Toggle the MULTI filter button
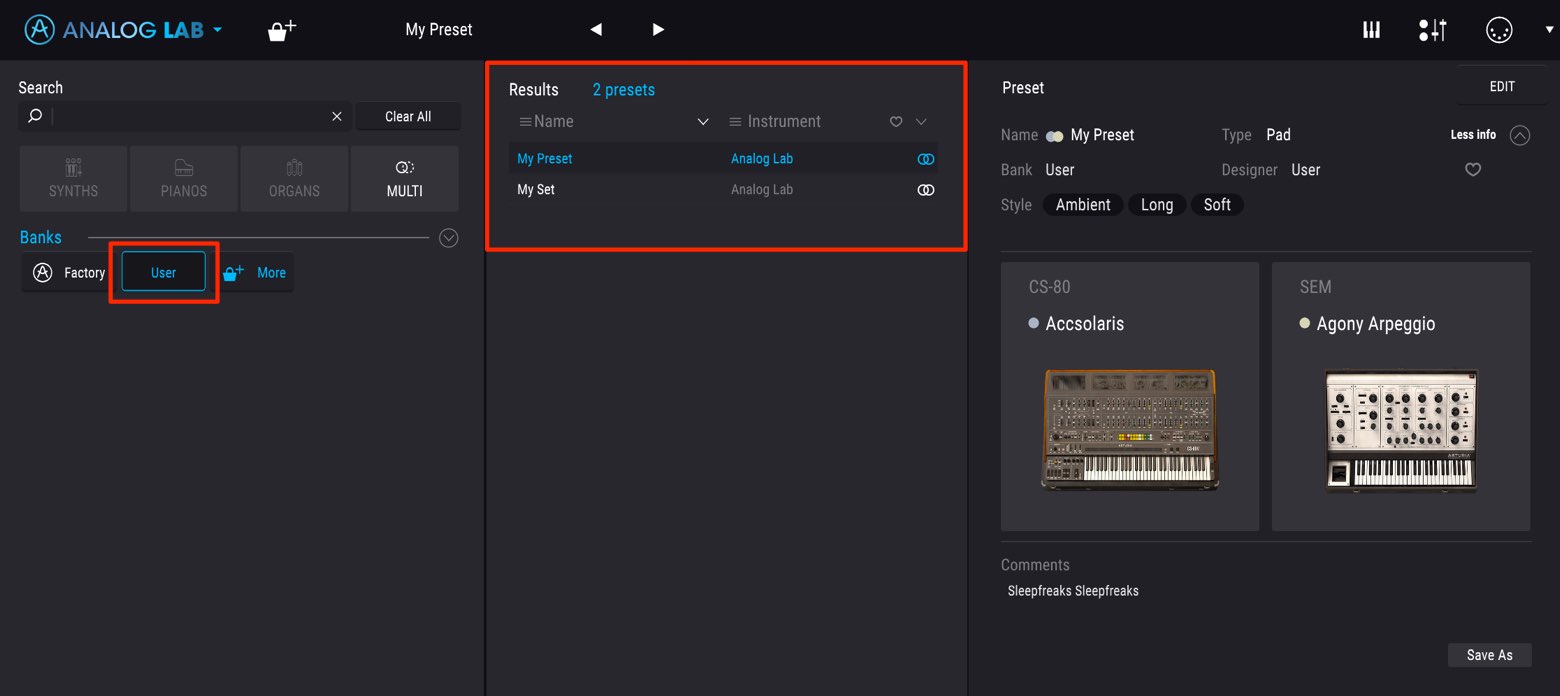The image size is (1560, 696). click(405, 179)
